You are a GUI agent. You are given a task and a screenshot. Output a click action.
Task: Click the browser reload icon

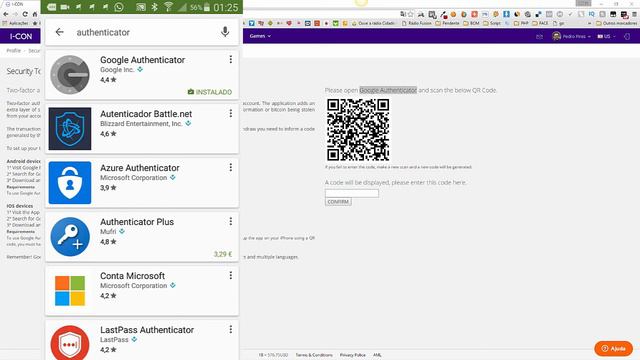pos(25,14)
